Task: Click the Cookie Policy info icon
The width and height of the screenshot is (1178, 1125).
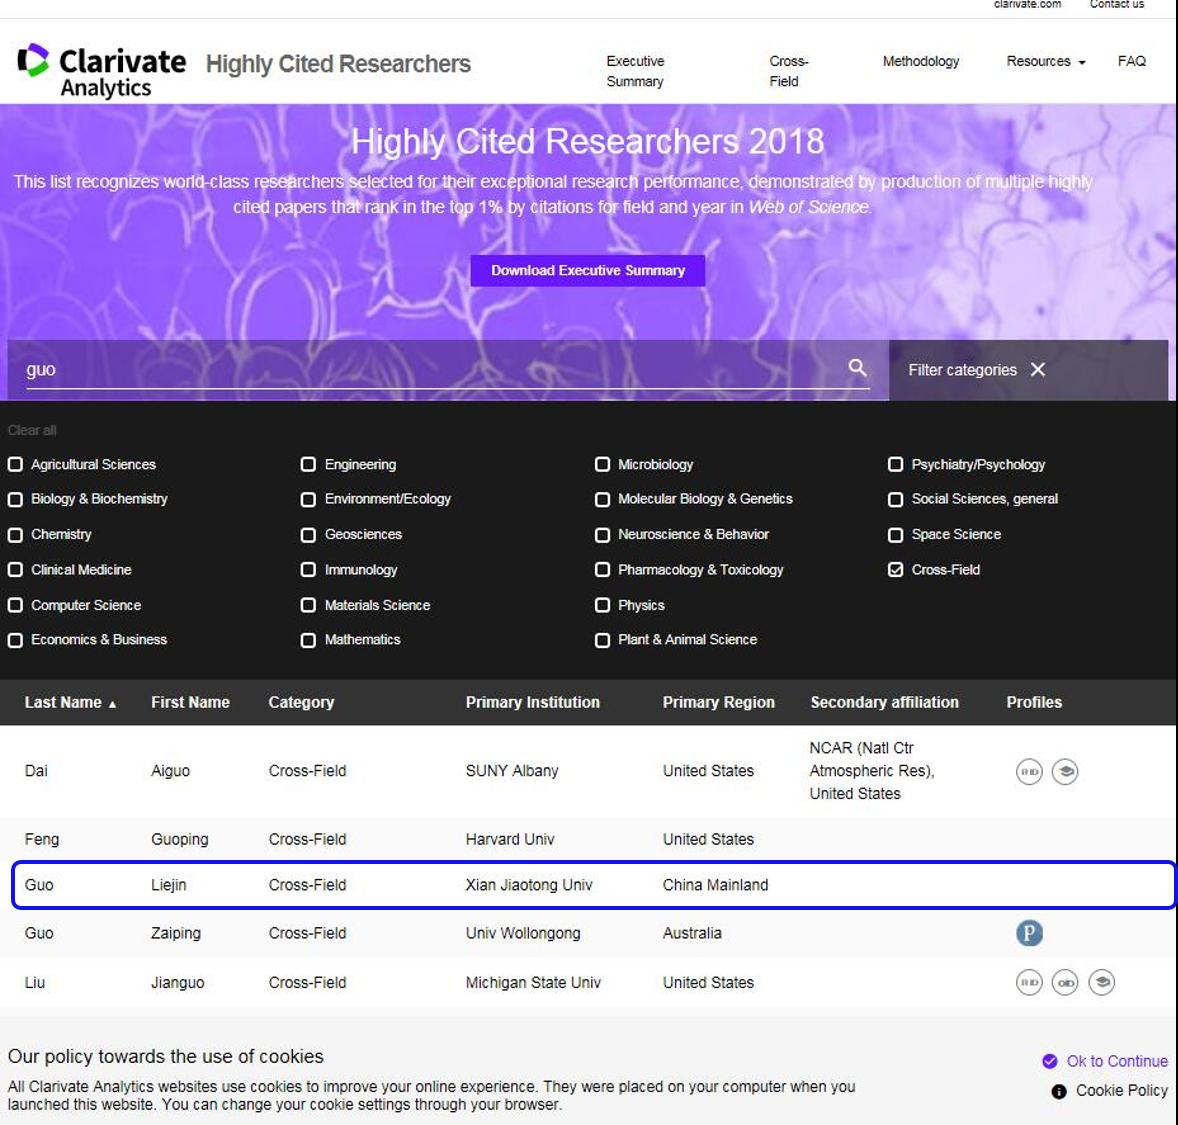Action: coord(1059,1091)
